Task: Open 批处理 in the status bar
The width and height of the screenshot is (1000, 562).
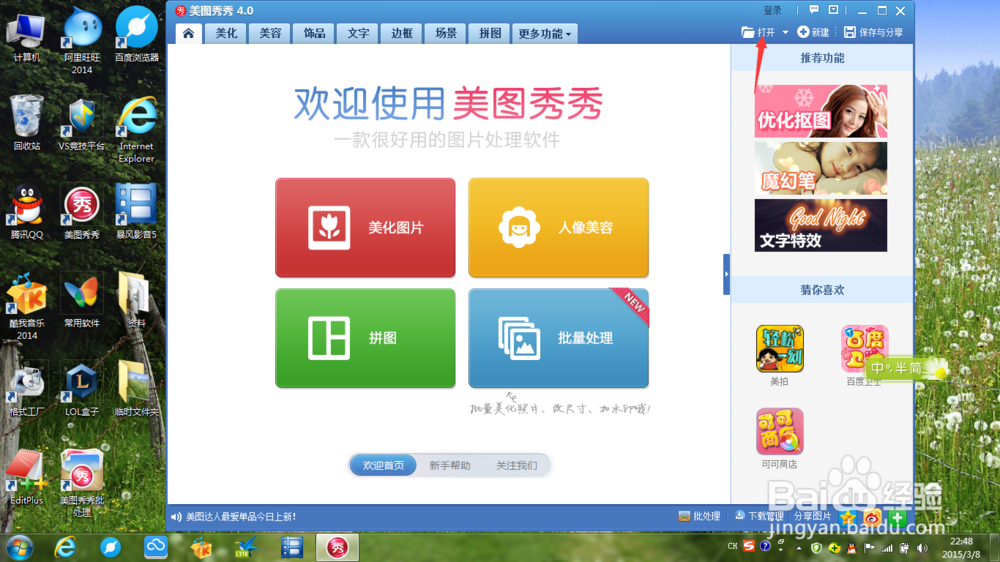Action: point(699,516)
